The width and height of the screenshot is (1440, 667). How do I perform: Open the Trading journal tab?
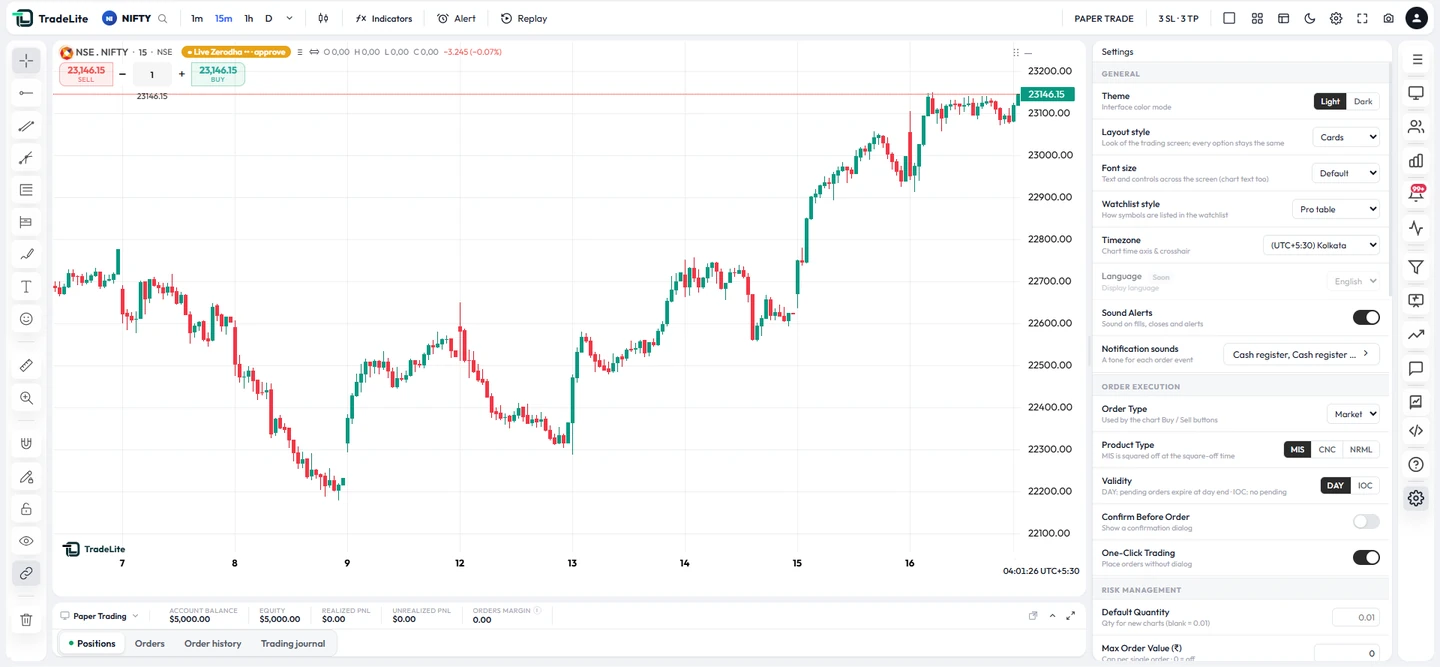[293, 643]
